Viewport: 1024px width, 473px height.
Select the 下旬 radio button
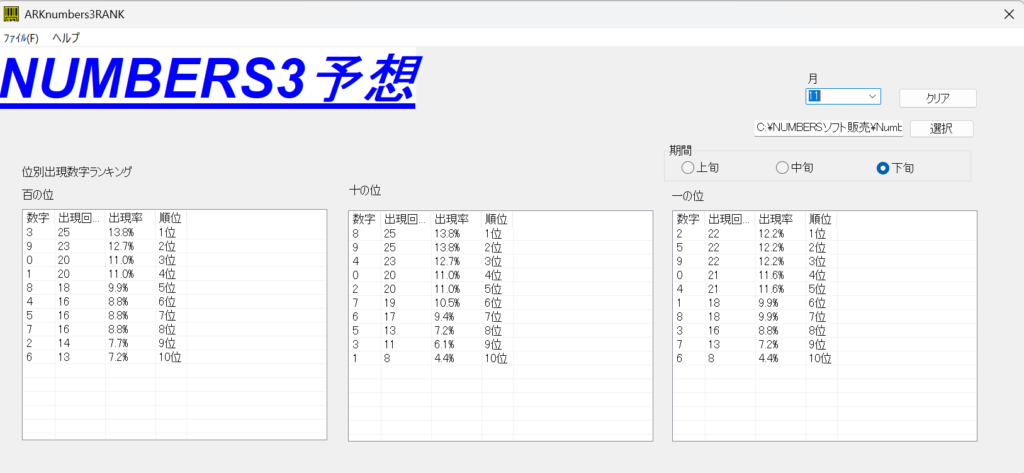pos(882,168)
